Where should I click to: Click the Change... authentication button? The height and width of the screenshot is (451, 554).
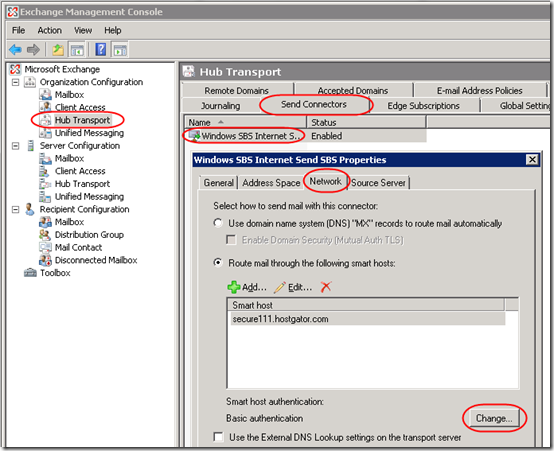494,418
